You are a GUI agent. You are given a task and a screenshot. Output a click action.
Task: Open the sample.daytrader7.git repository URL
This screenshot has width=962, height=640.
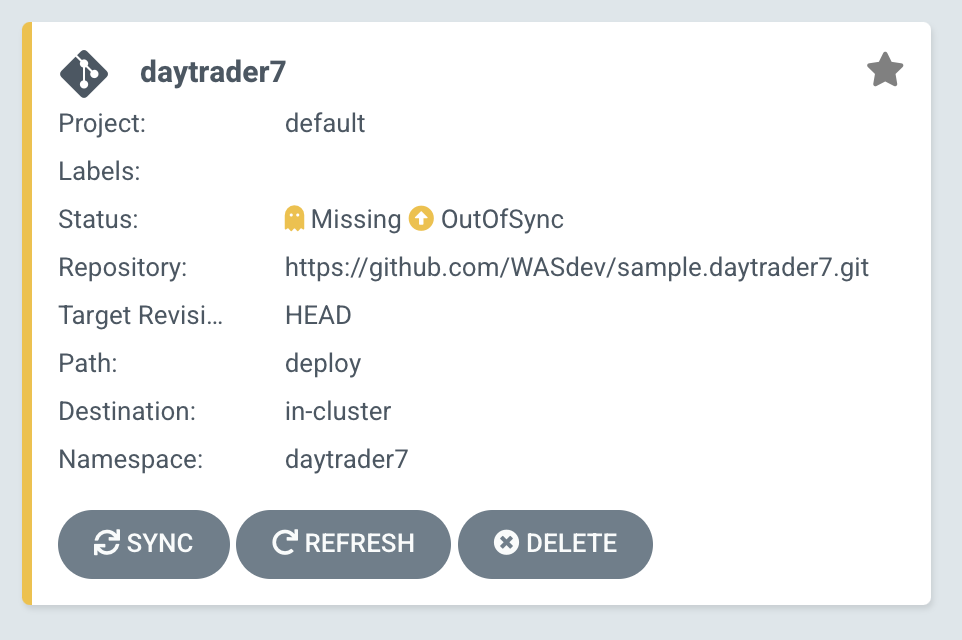(577, 268)
